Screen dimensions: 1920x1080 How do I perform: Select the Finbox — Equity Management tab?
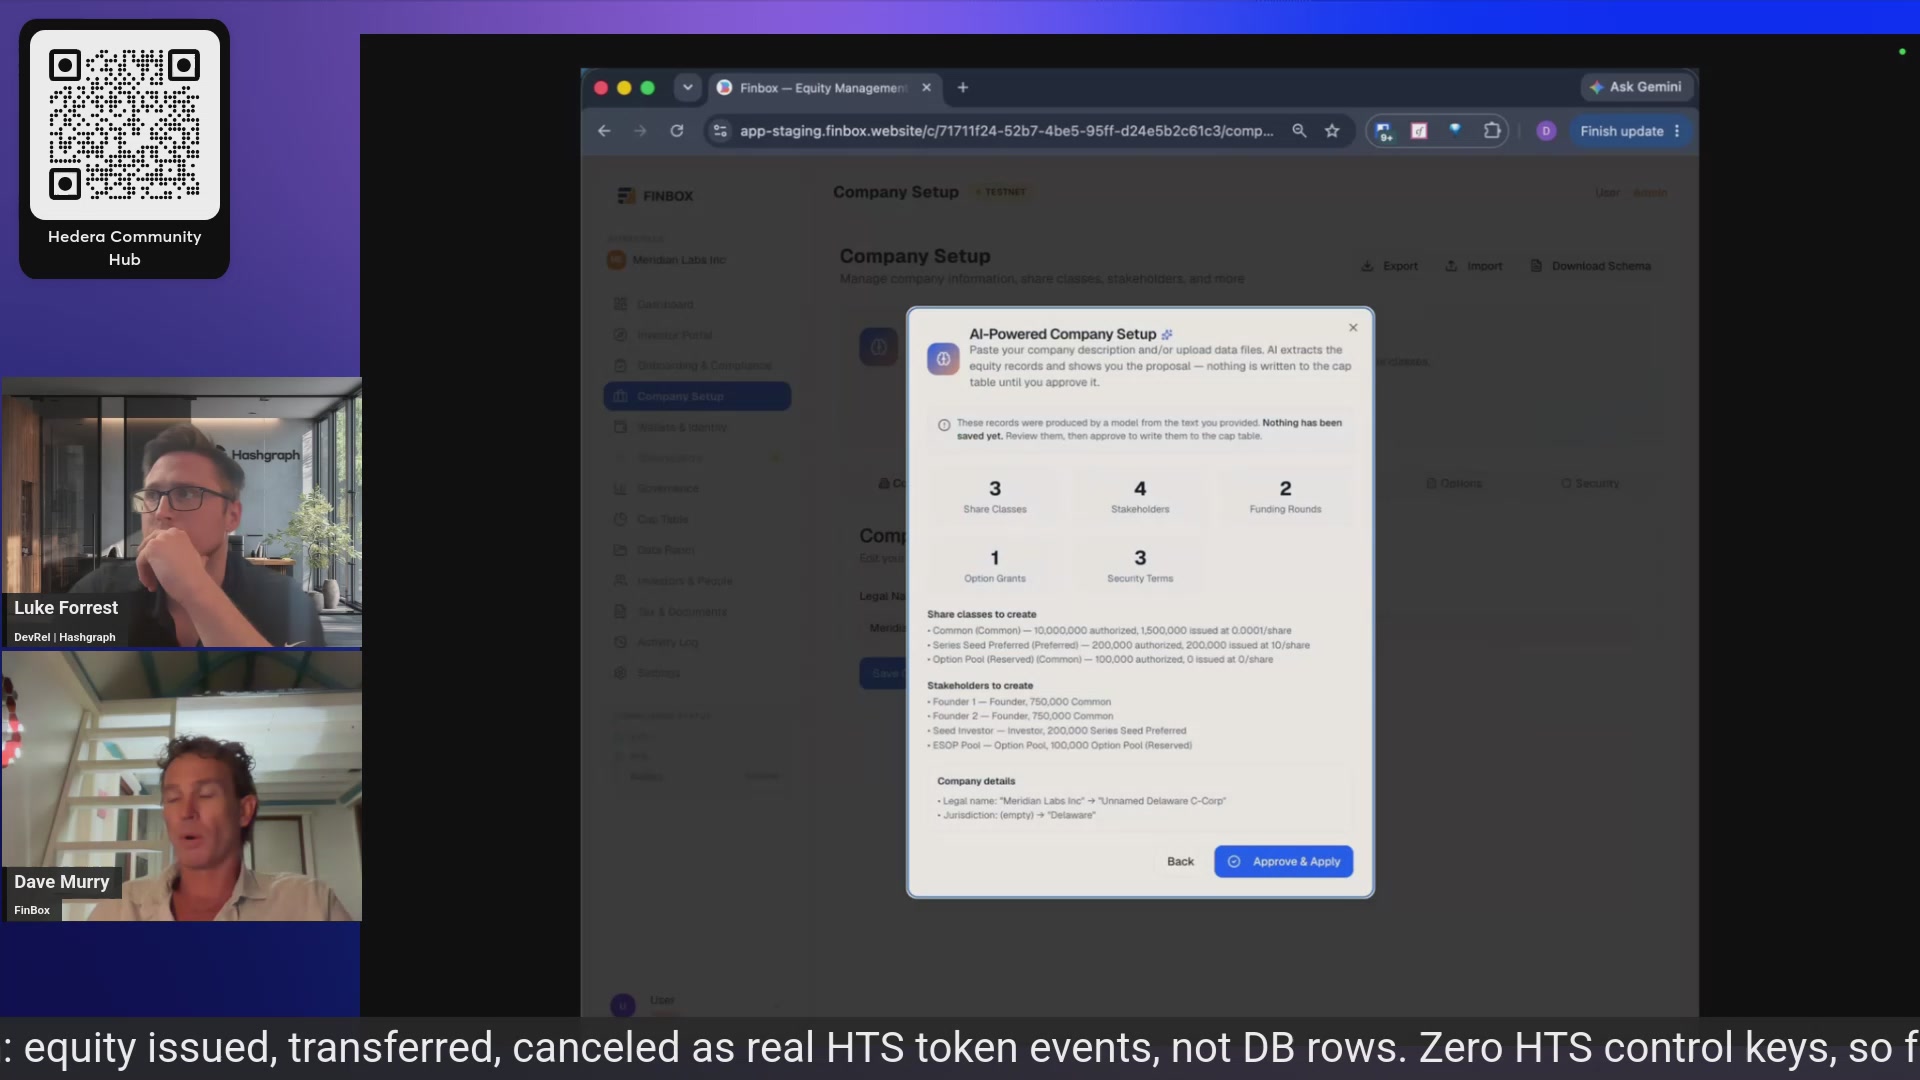click(x=823, y=88)
